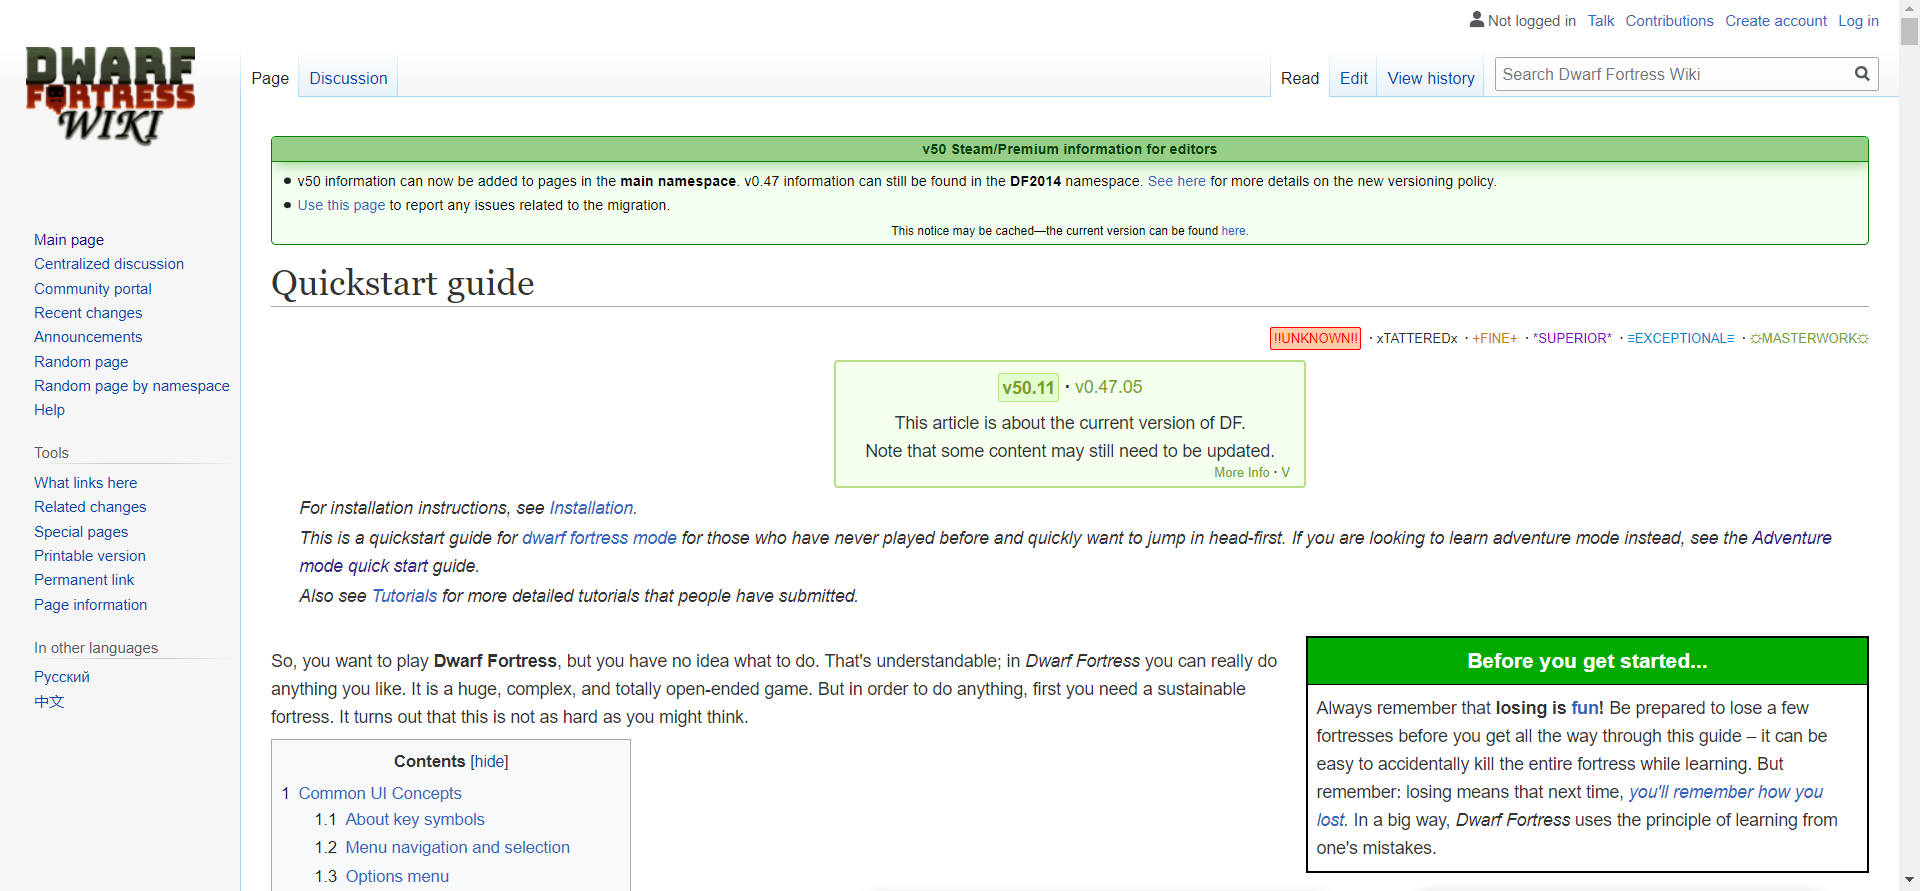Click the xTATTEREDx quality rating
The image size is (1920, 891).
[x=1416, y=338]
